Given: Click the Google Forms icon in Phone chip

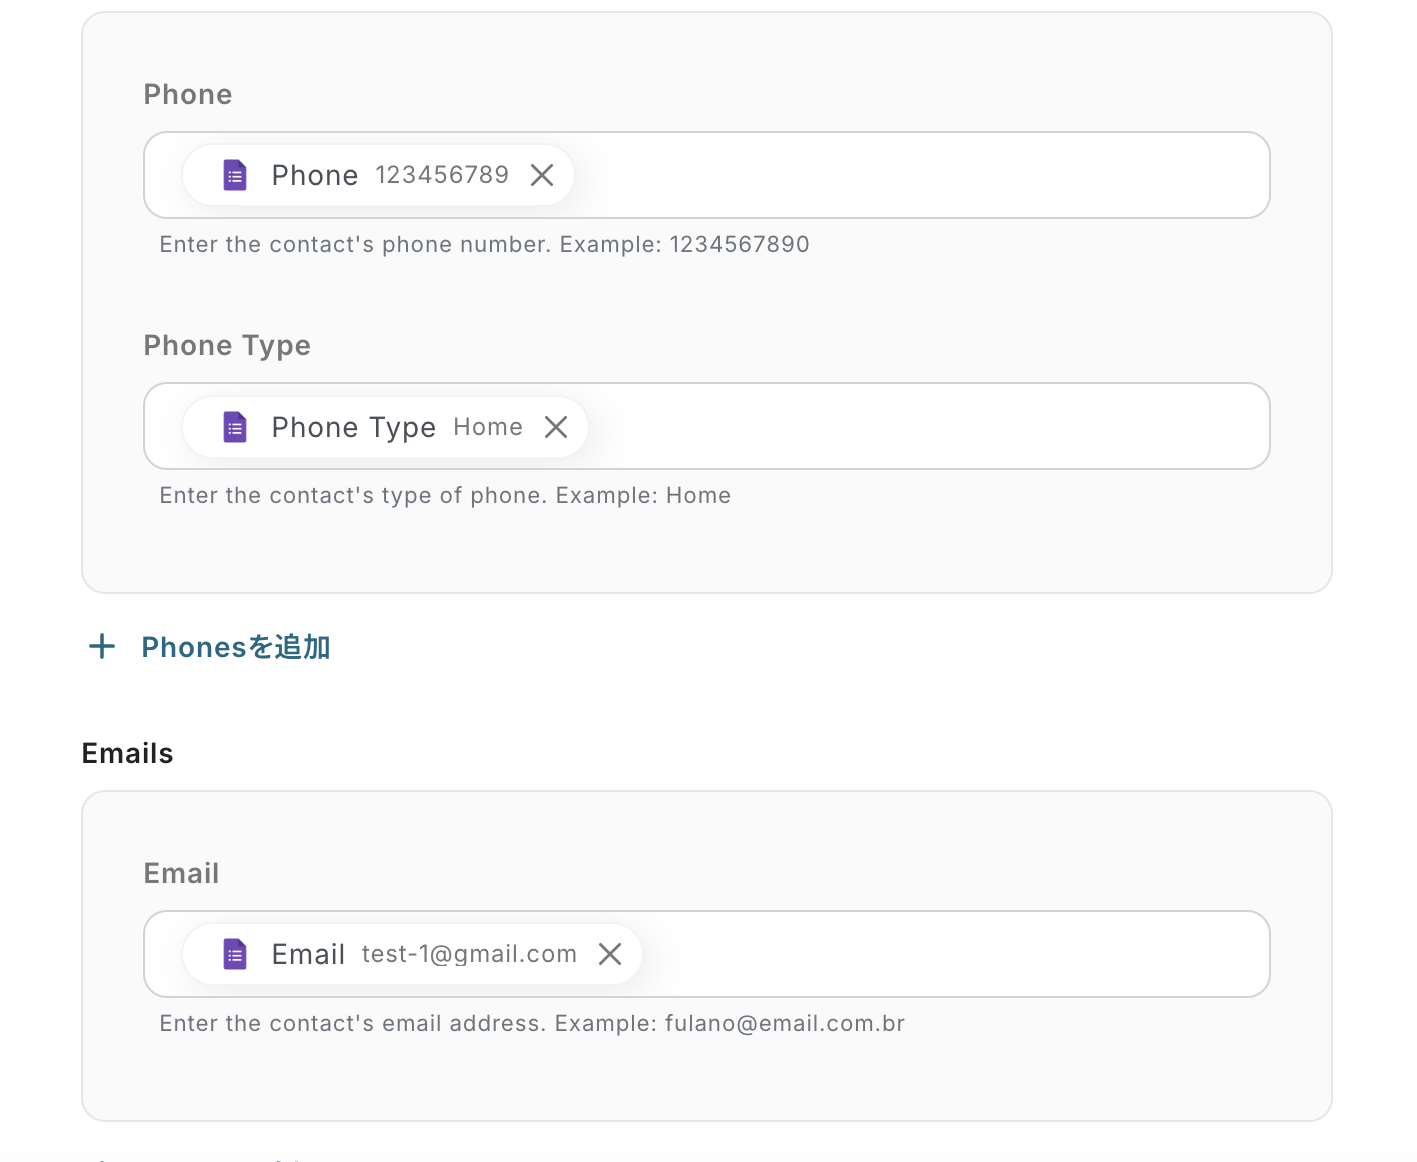Looking at the screenshot, I should (x=235, y=175).
